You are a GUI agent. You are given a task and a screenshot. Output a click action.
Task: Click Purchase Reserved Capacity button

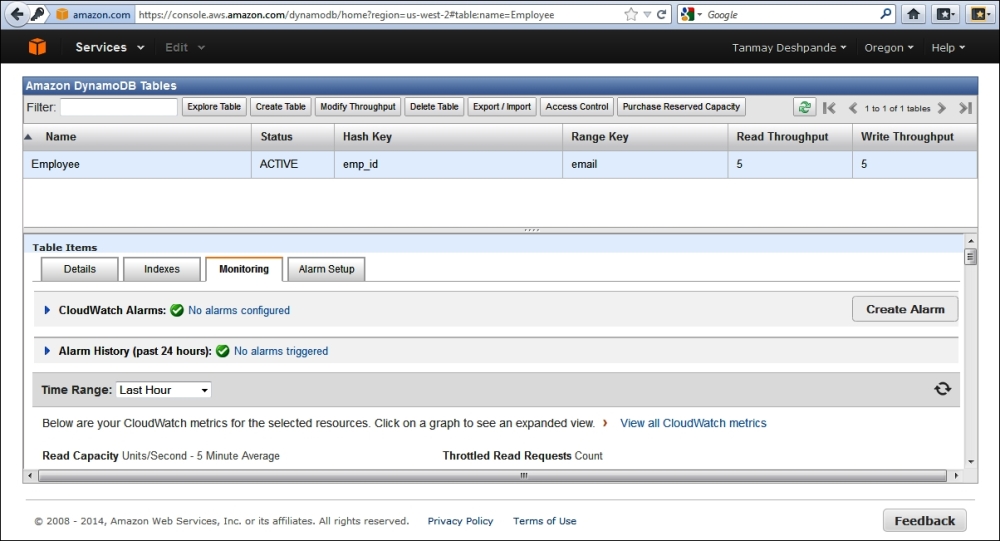(x=681, y=107)
